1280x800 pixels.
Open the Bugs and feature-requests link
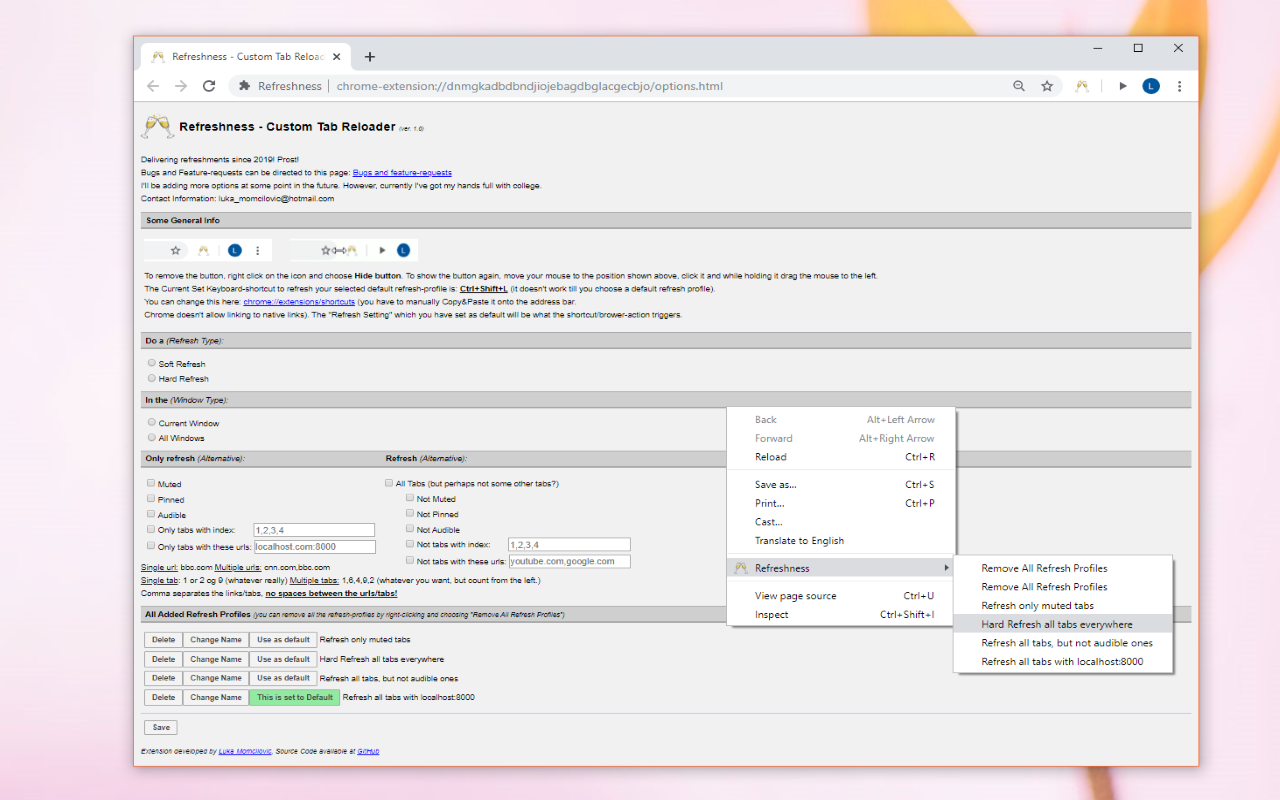402,173
